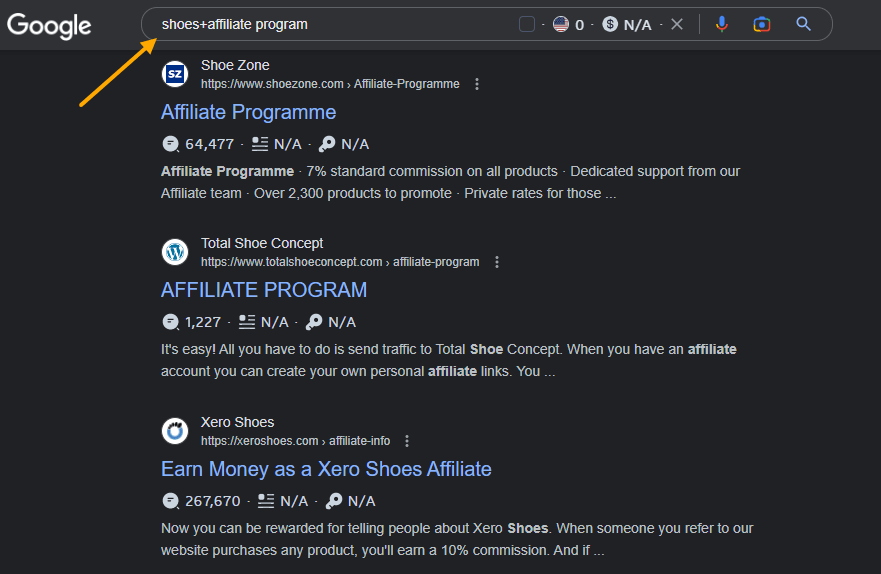Click the dollar sign CPC icon

tap(610, 24)
